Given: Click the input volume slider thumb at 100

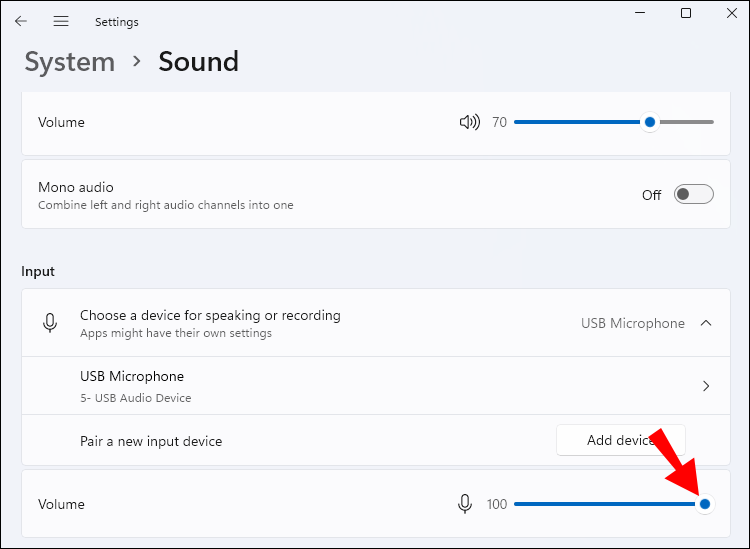Looking at the screenshot, I should click(705, 504).
